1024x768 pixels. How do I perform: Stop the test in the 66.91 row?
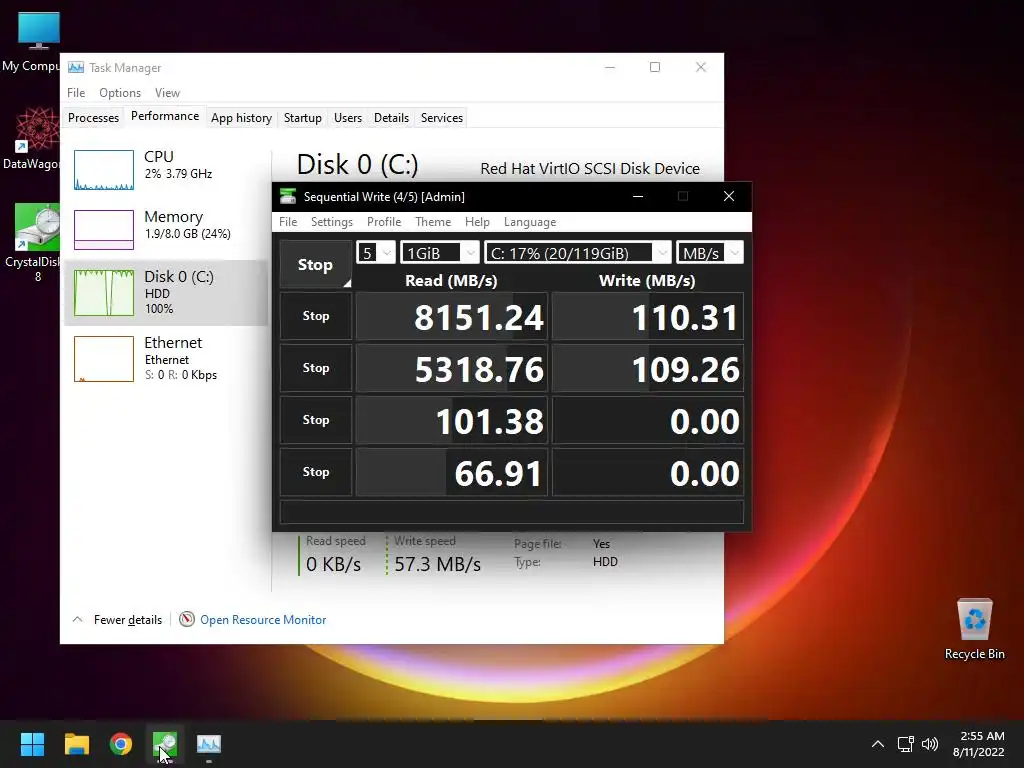pyautogui.click(x=316, y=472)
